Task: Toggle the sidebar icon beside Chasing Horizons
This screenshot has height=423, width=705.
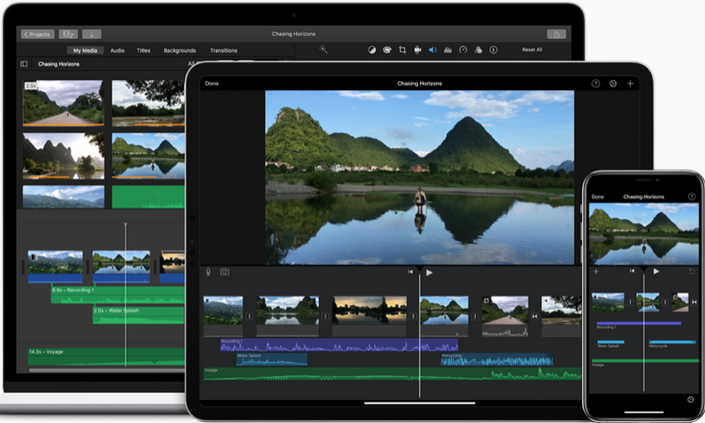Action: pyautogui.click(x=24, y=64)
